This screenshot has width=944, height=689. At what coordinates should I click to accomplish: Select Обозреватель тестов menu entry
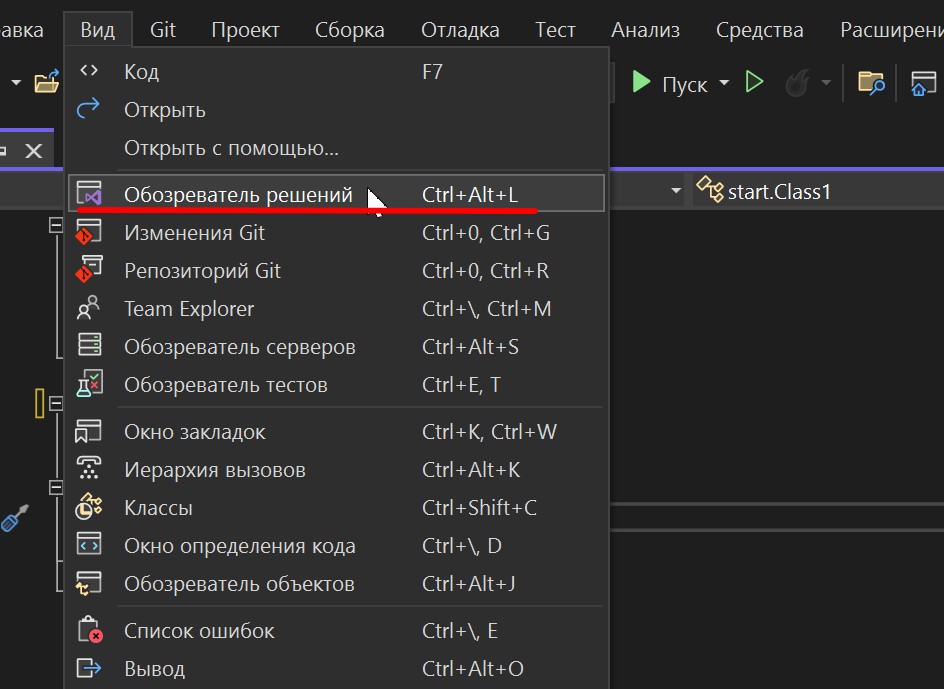(336, 384)
